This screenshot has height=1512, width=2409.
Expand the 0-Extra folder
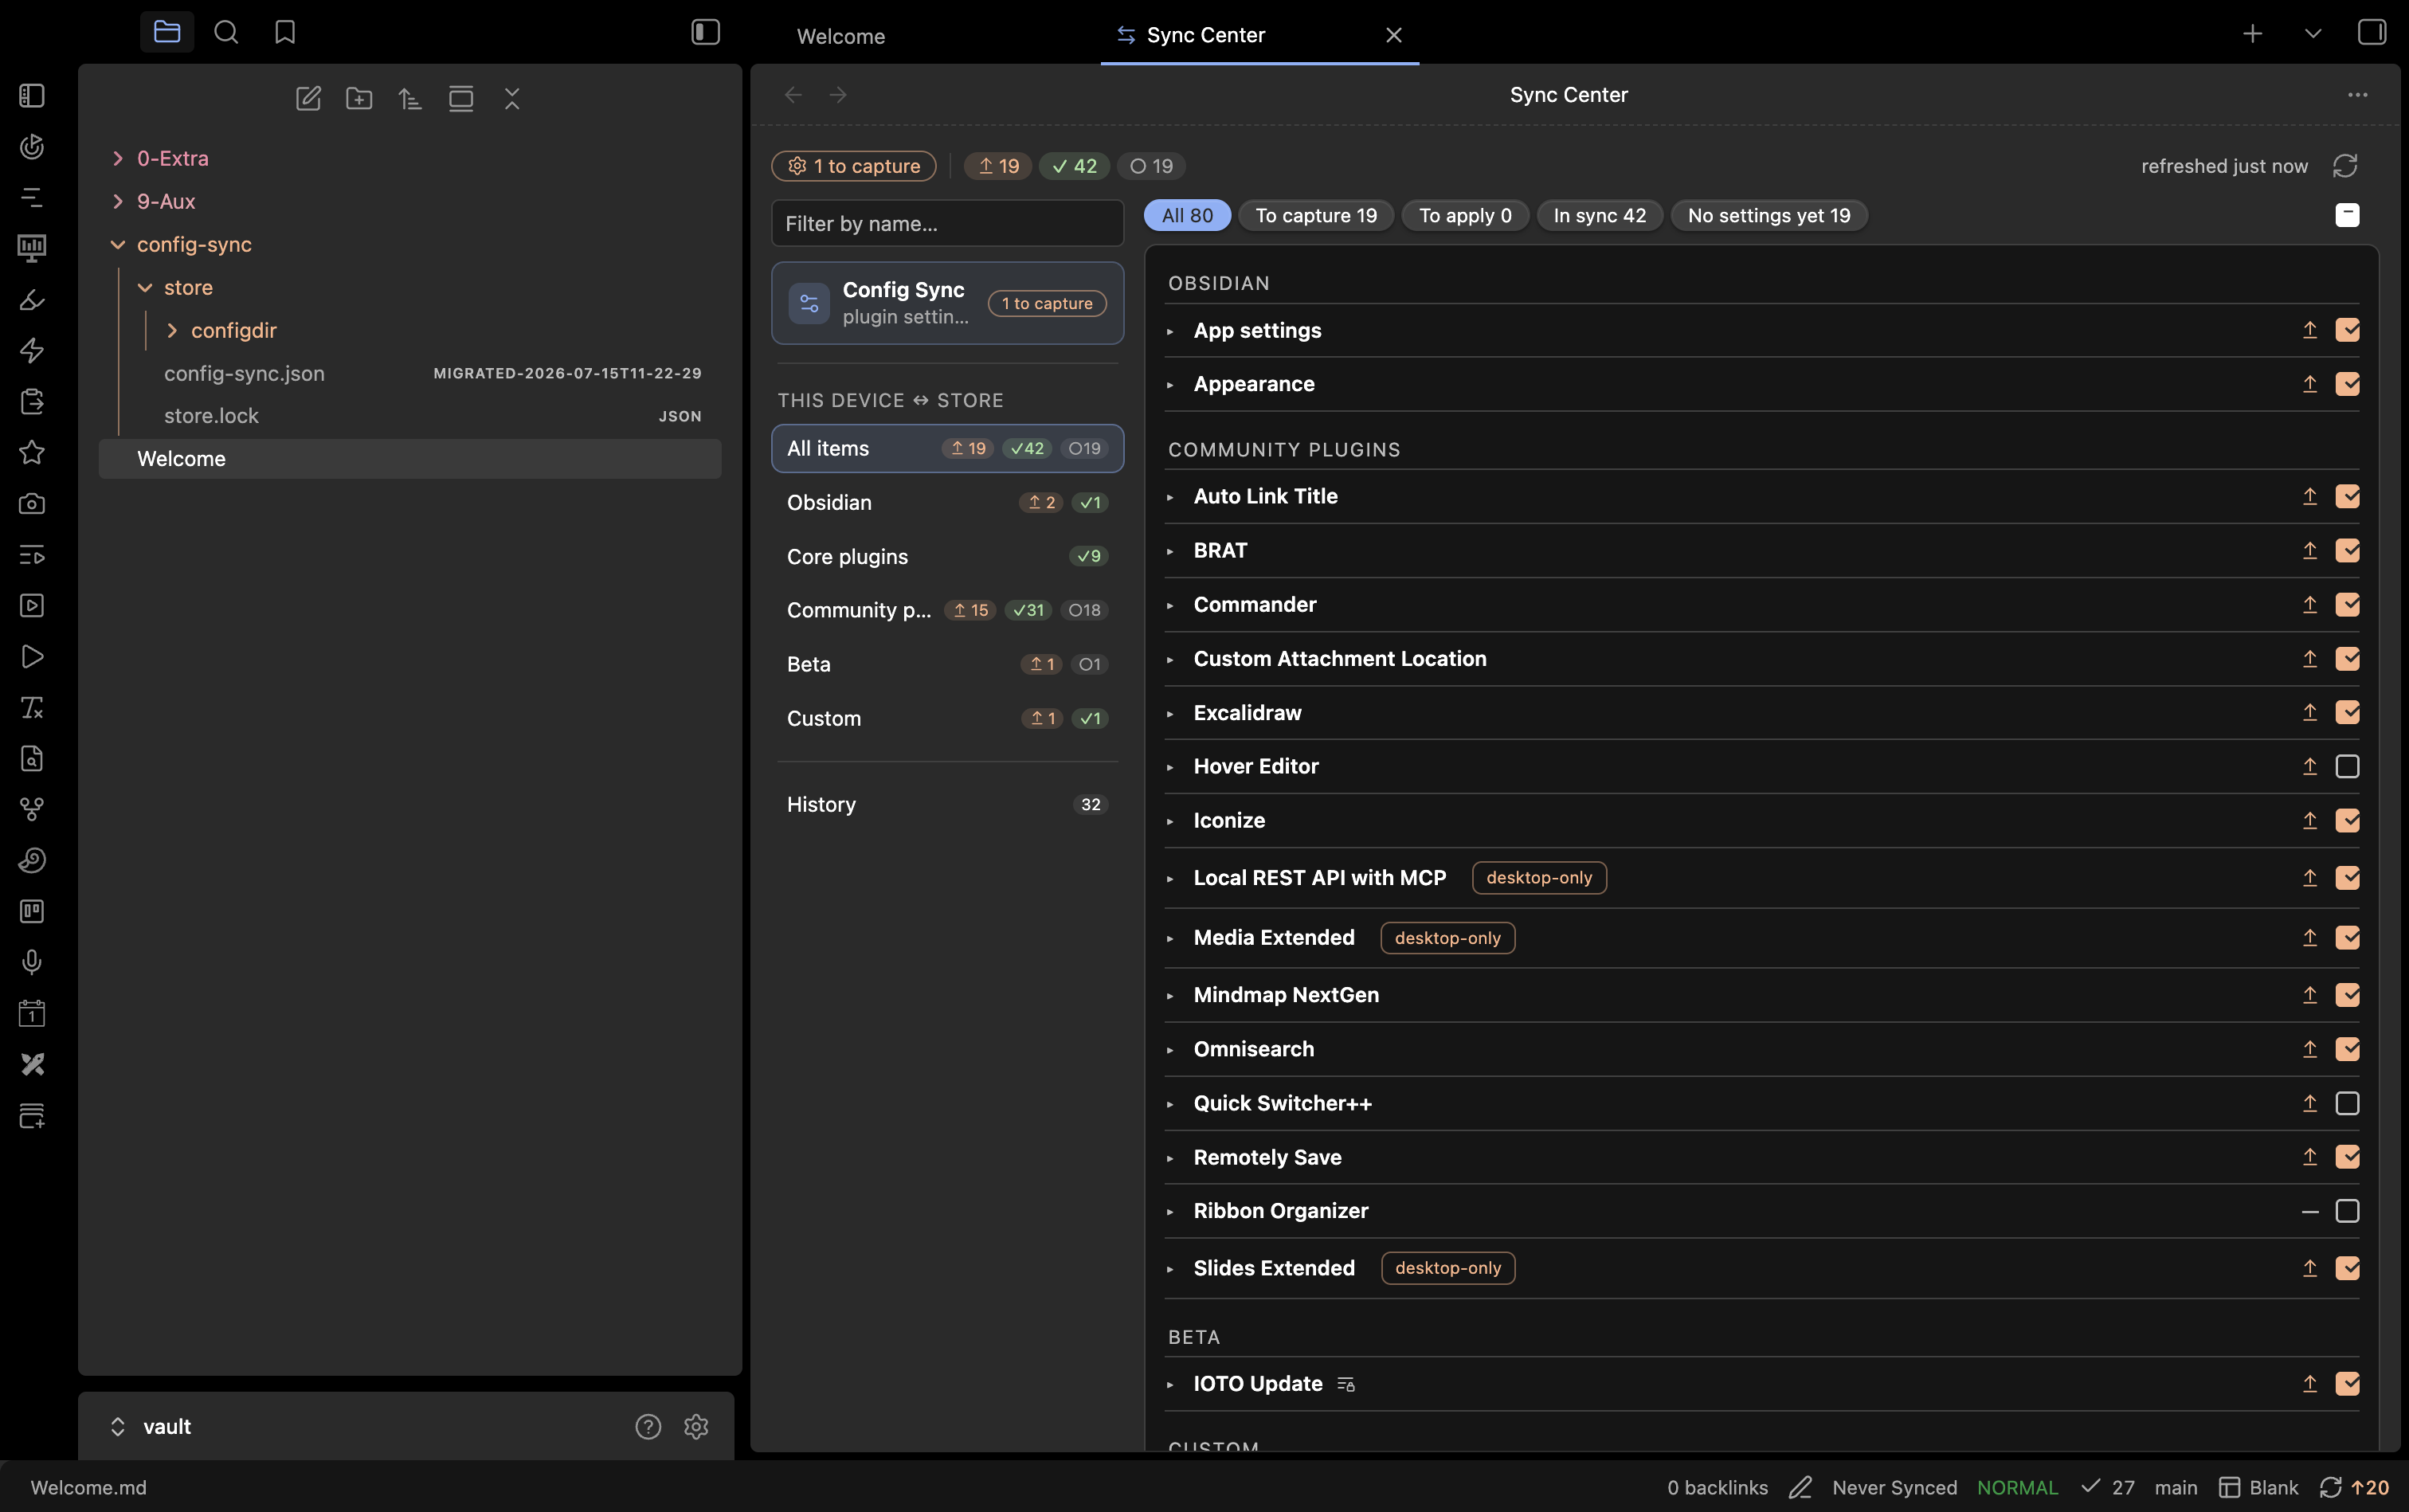point(118,158)
